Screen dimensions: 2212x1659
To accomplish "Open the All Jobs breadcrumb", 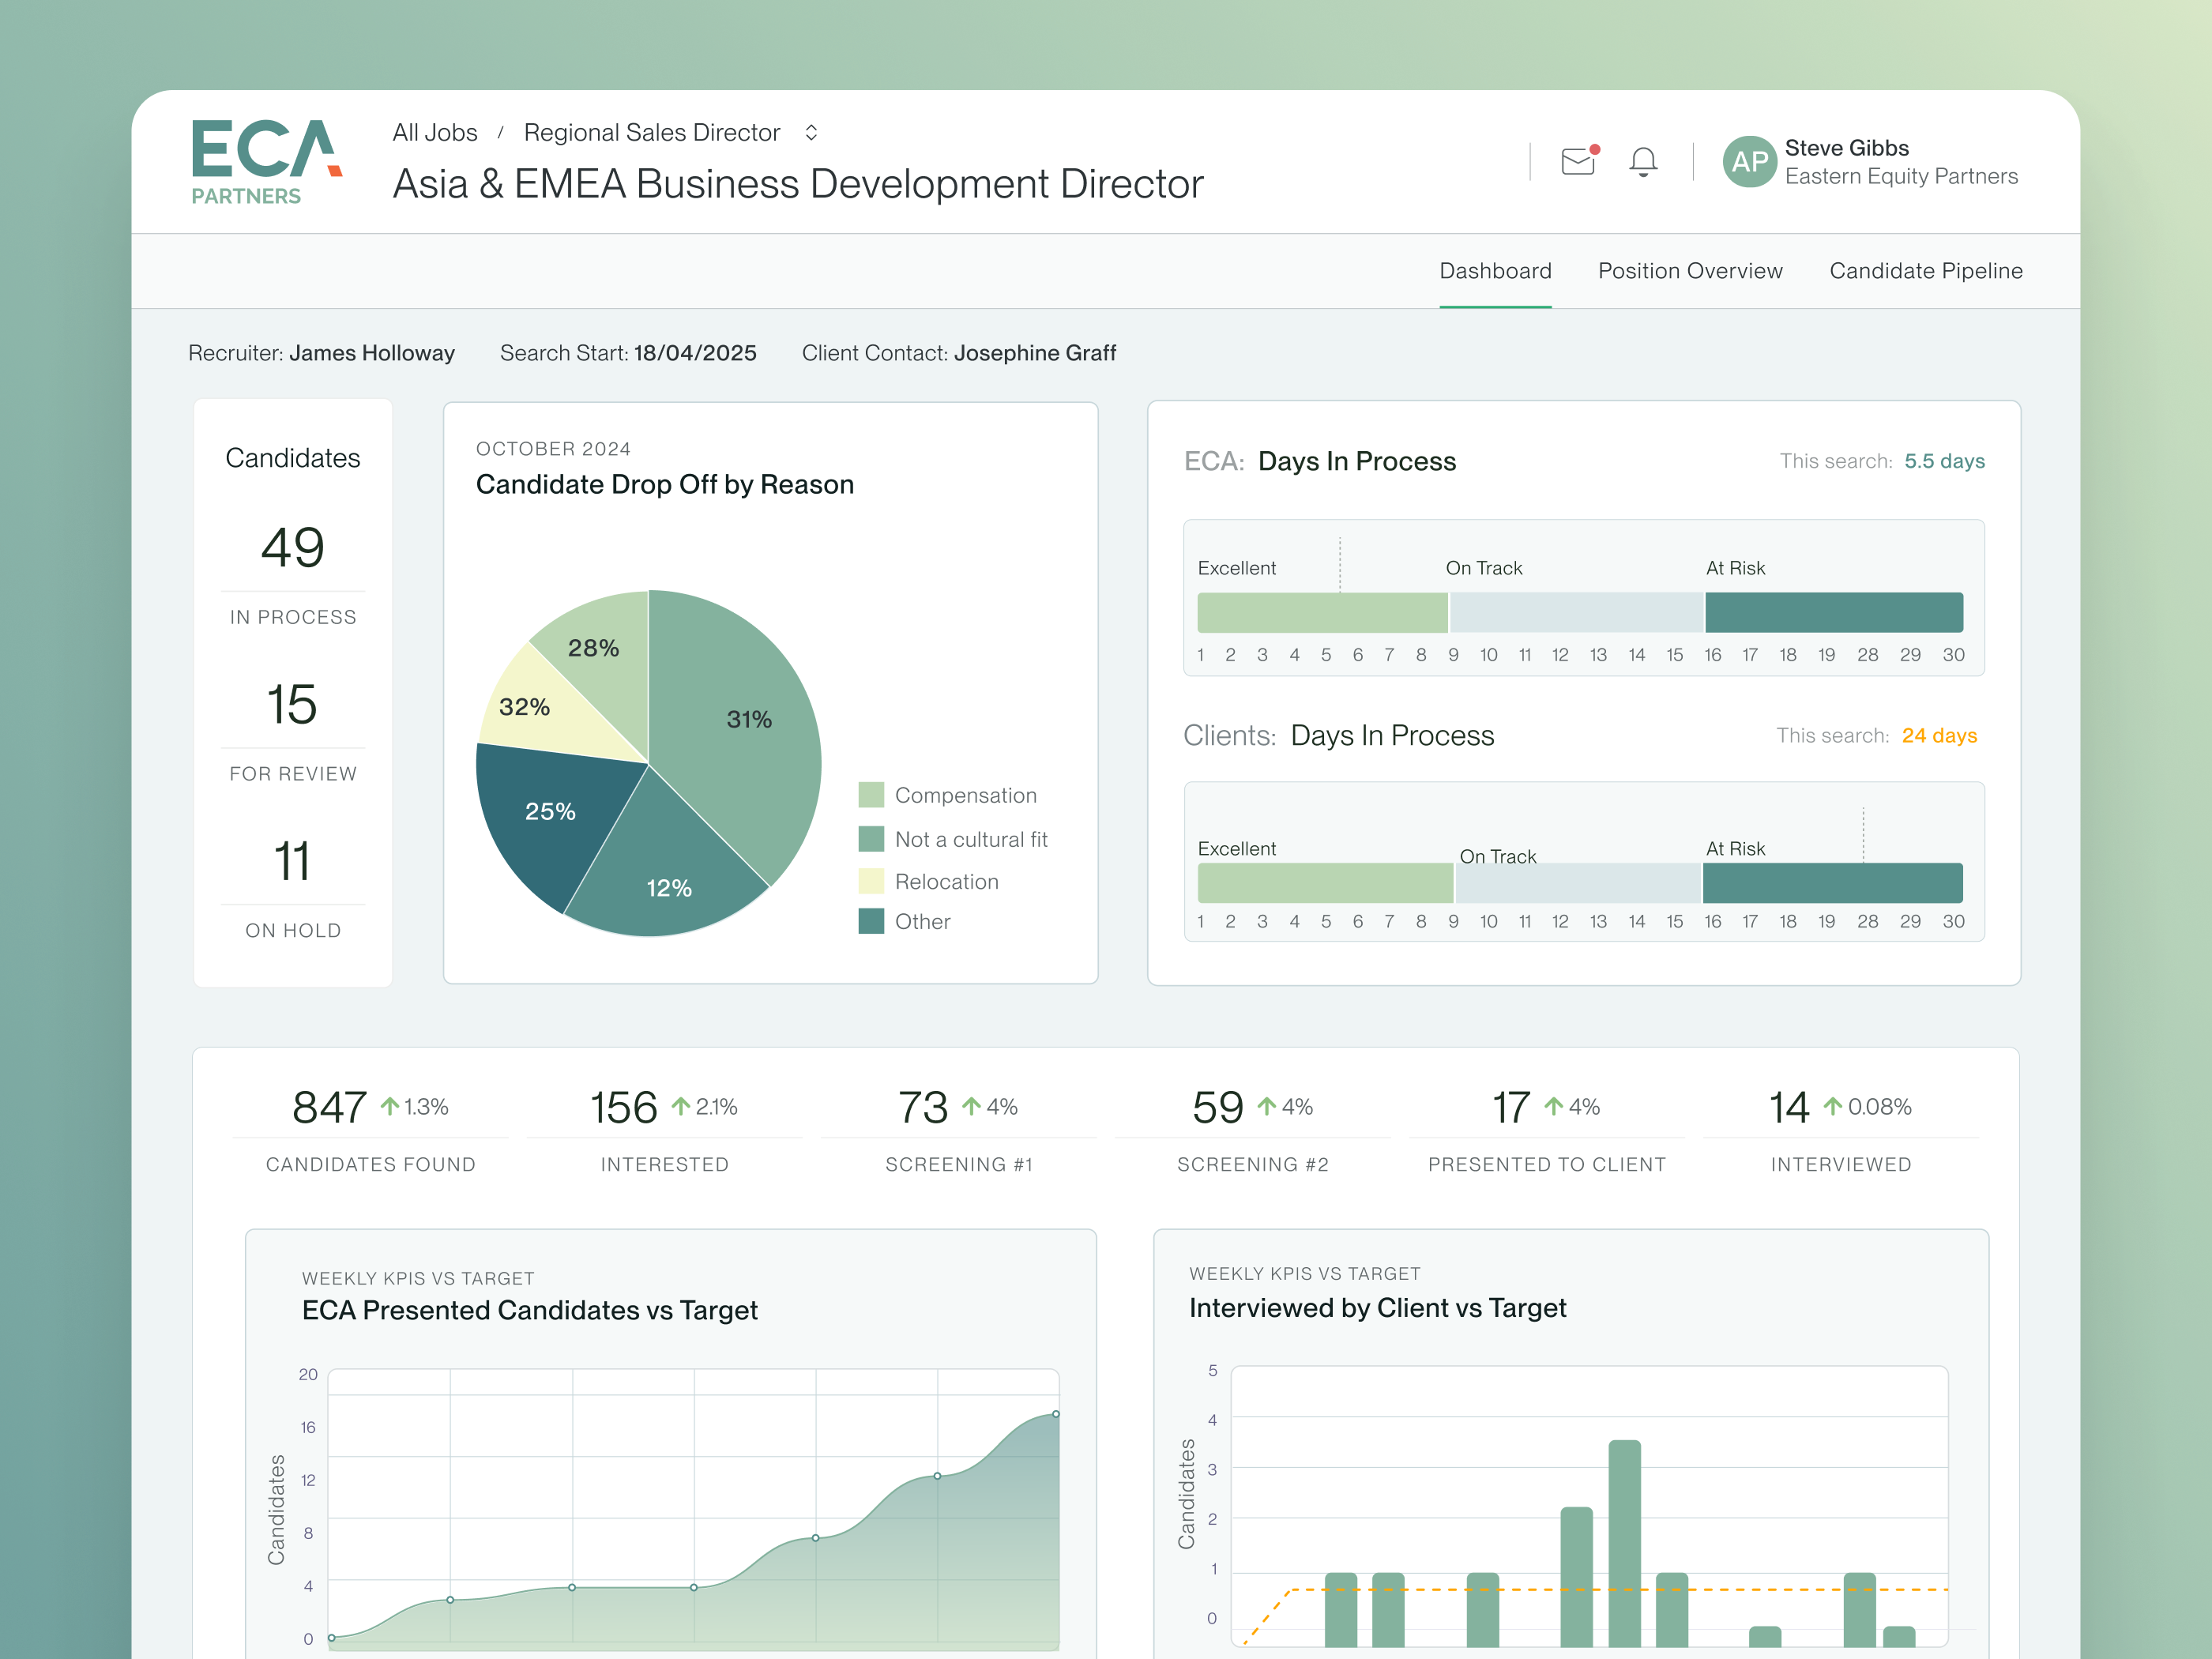I will coord(434,131).
